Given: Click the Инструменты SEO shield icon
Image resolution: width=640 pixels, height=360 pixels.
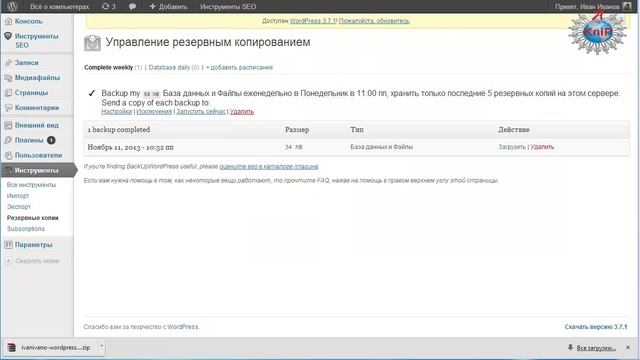Looking at the screenshot, I should (x=8, y=36).
